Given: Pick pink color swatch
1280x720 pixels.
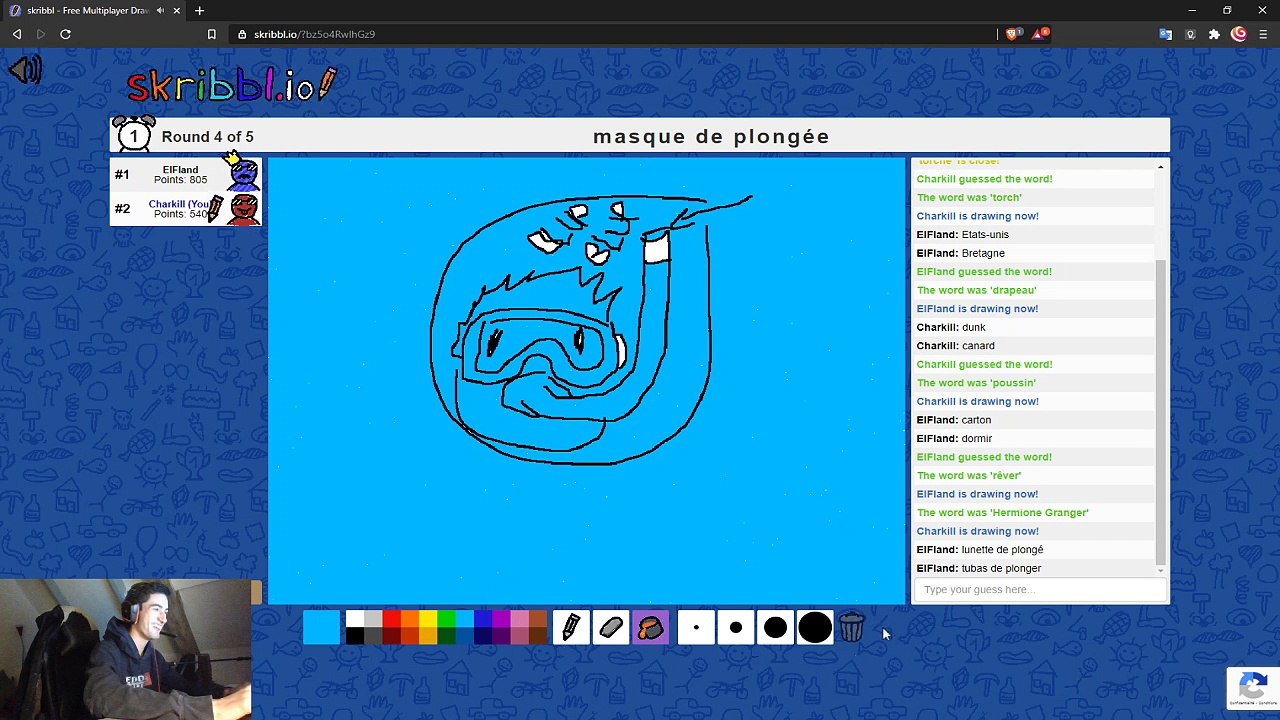Looking at the screenshot, I should [x=521, y=619].
